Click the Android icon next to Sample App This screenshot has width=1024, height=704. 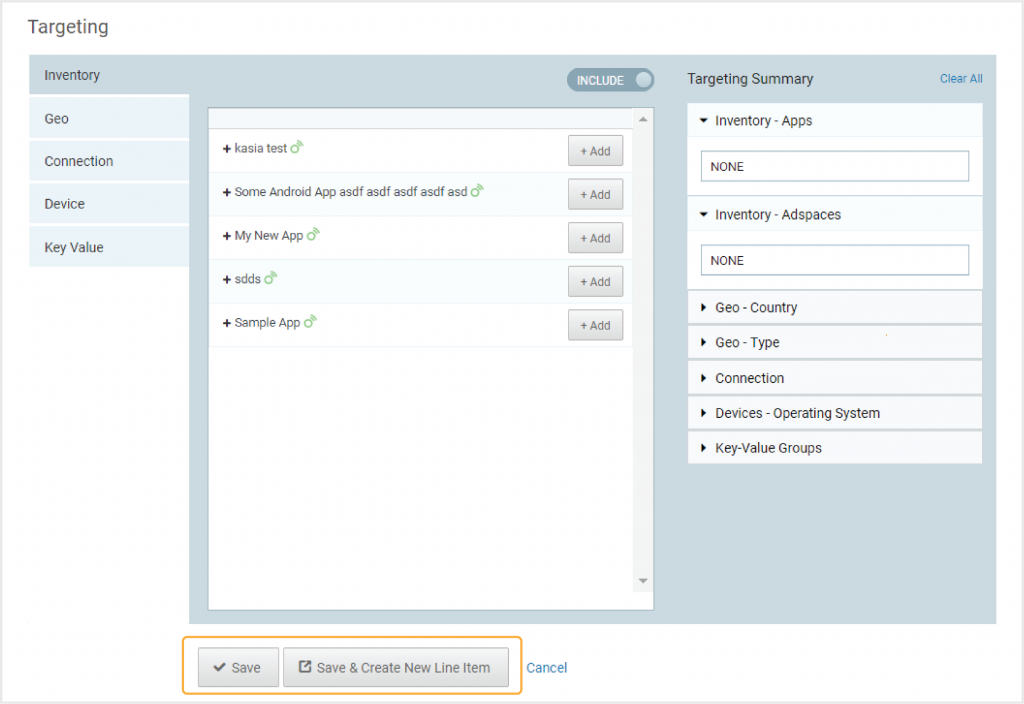[310, 321]
